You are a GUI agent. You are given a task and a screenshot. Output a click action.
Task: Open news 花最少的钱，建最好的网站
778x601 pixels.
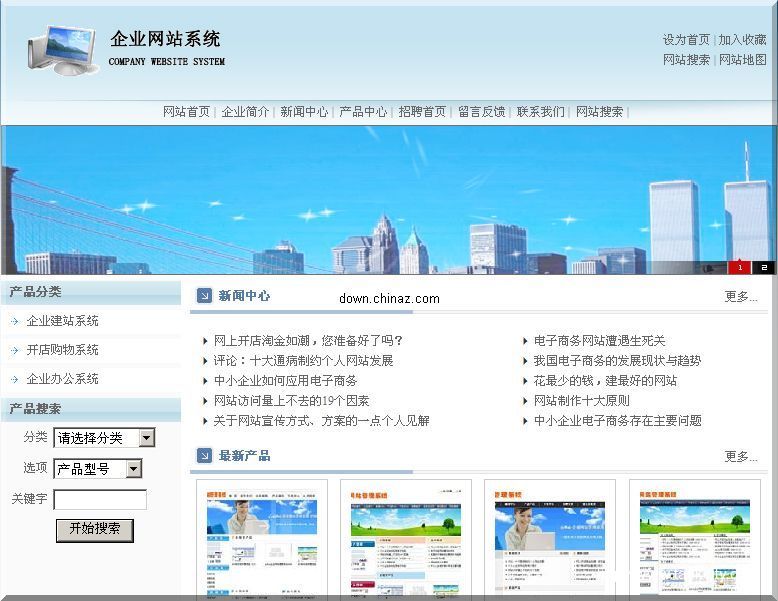click(605, 381)
